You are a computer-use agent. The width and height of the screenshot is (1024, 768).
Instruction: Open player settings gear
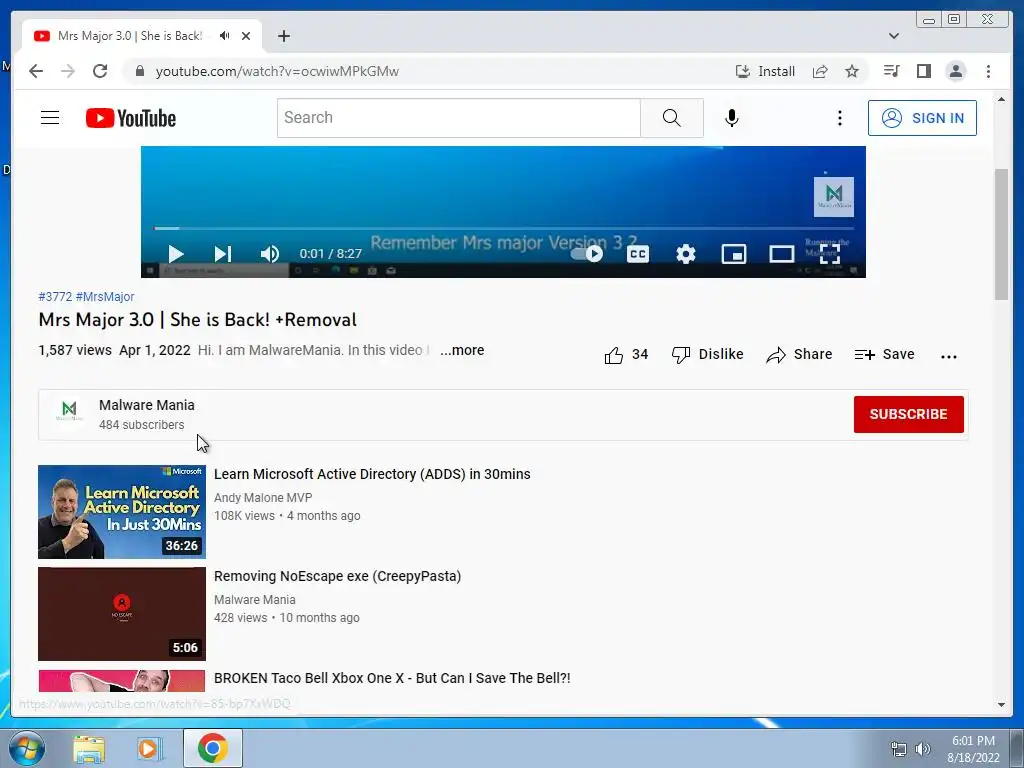tap(686, 253)
